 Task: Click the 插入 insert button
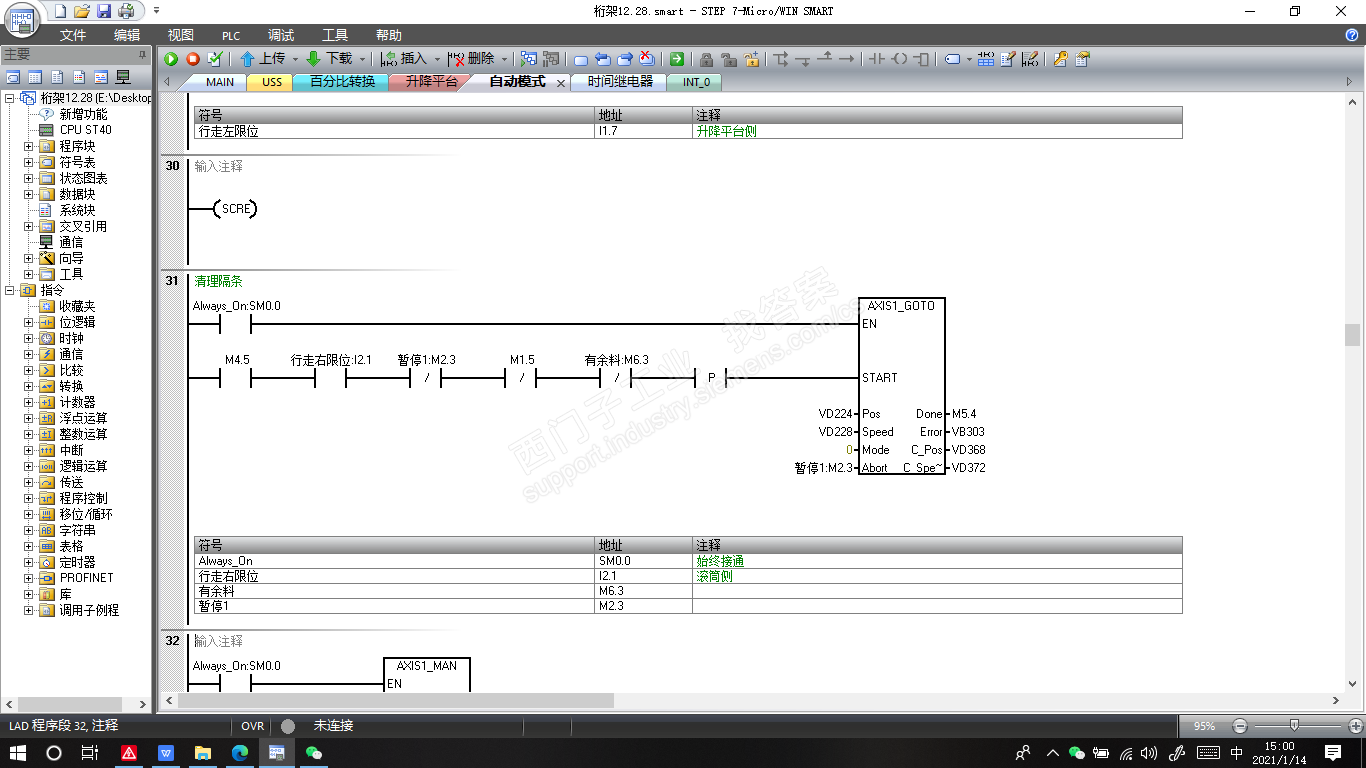click(x=404, y=59)
